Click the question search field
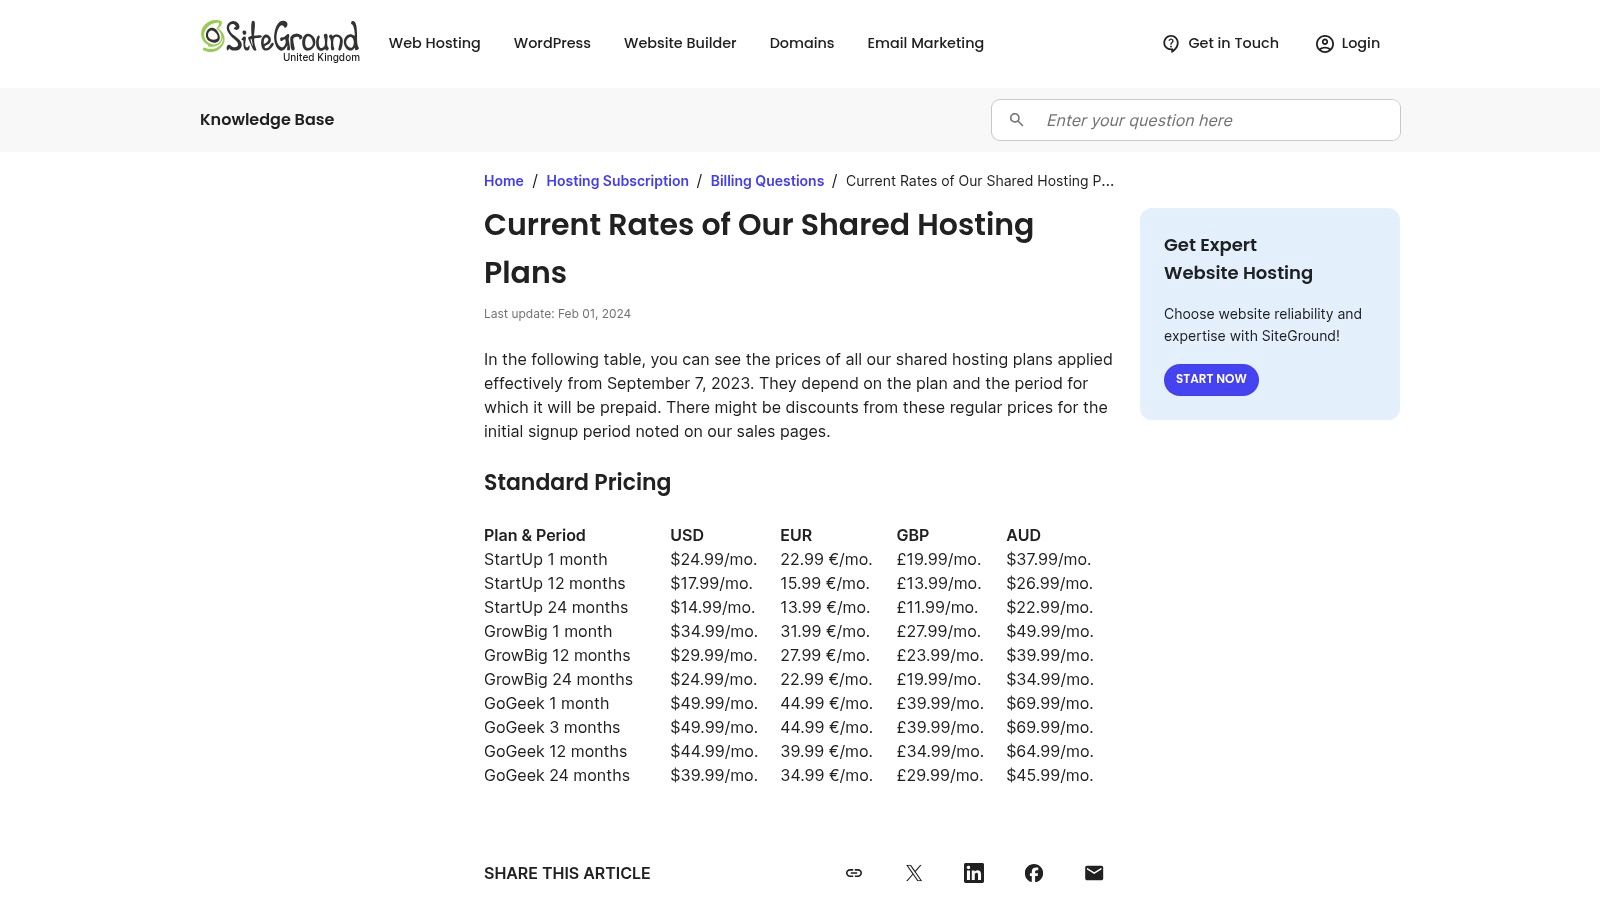 point(1196,120)
